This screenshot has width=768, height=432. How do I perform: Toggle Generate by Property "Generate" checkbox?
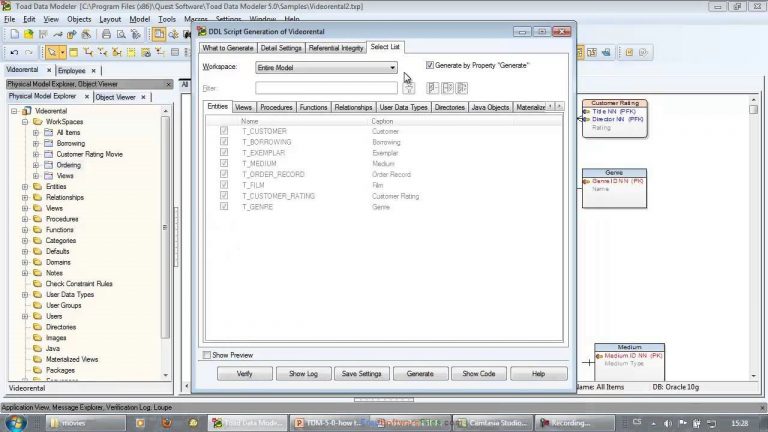point(430,65)
